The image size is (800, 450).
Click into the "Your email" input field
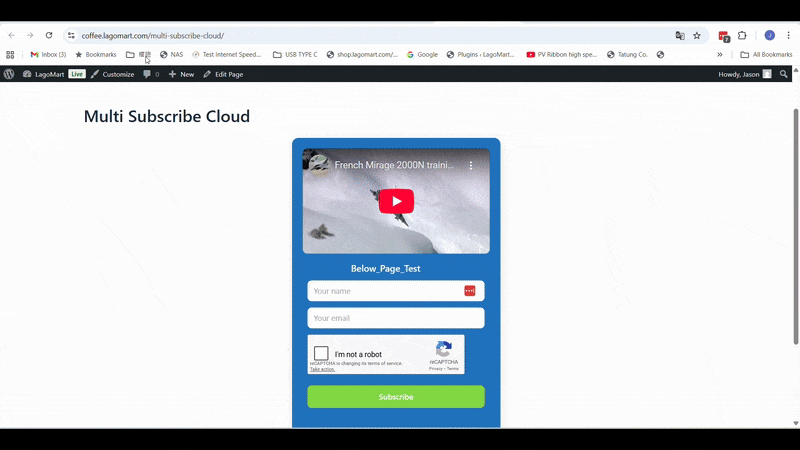click(395, 318)
